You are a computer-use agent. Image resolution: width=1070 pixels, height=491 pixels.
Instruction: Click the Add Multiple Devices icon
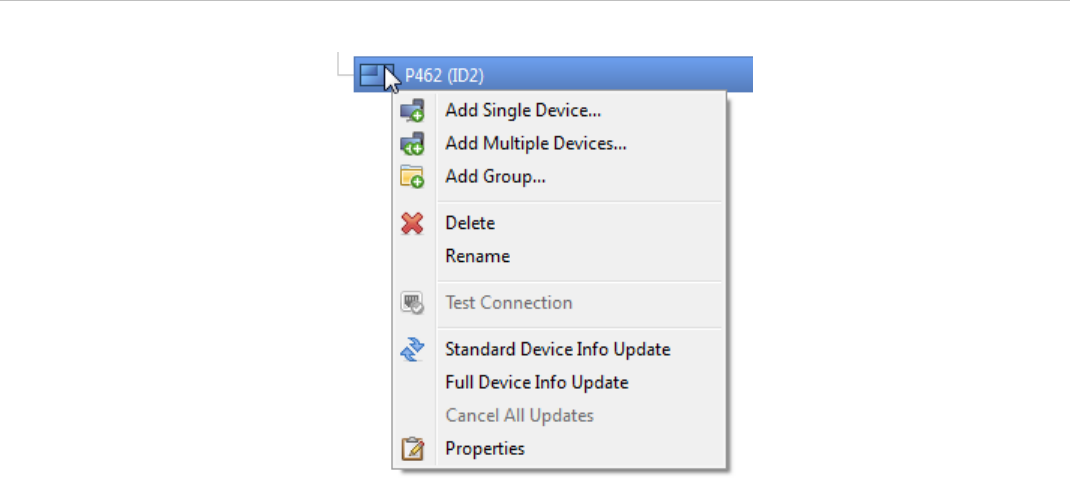point(412,143)
